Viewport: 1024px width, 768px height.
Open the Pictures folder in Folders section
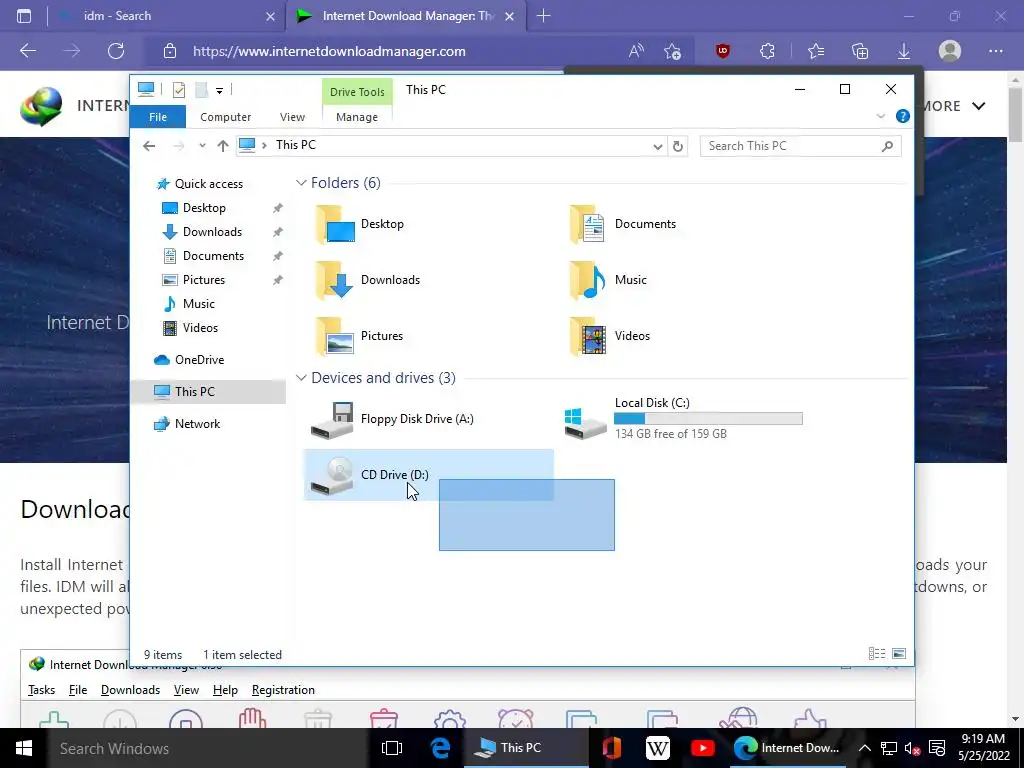coord(335,336)
